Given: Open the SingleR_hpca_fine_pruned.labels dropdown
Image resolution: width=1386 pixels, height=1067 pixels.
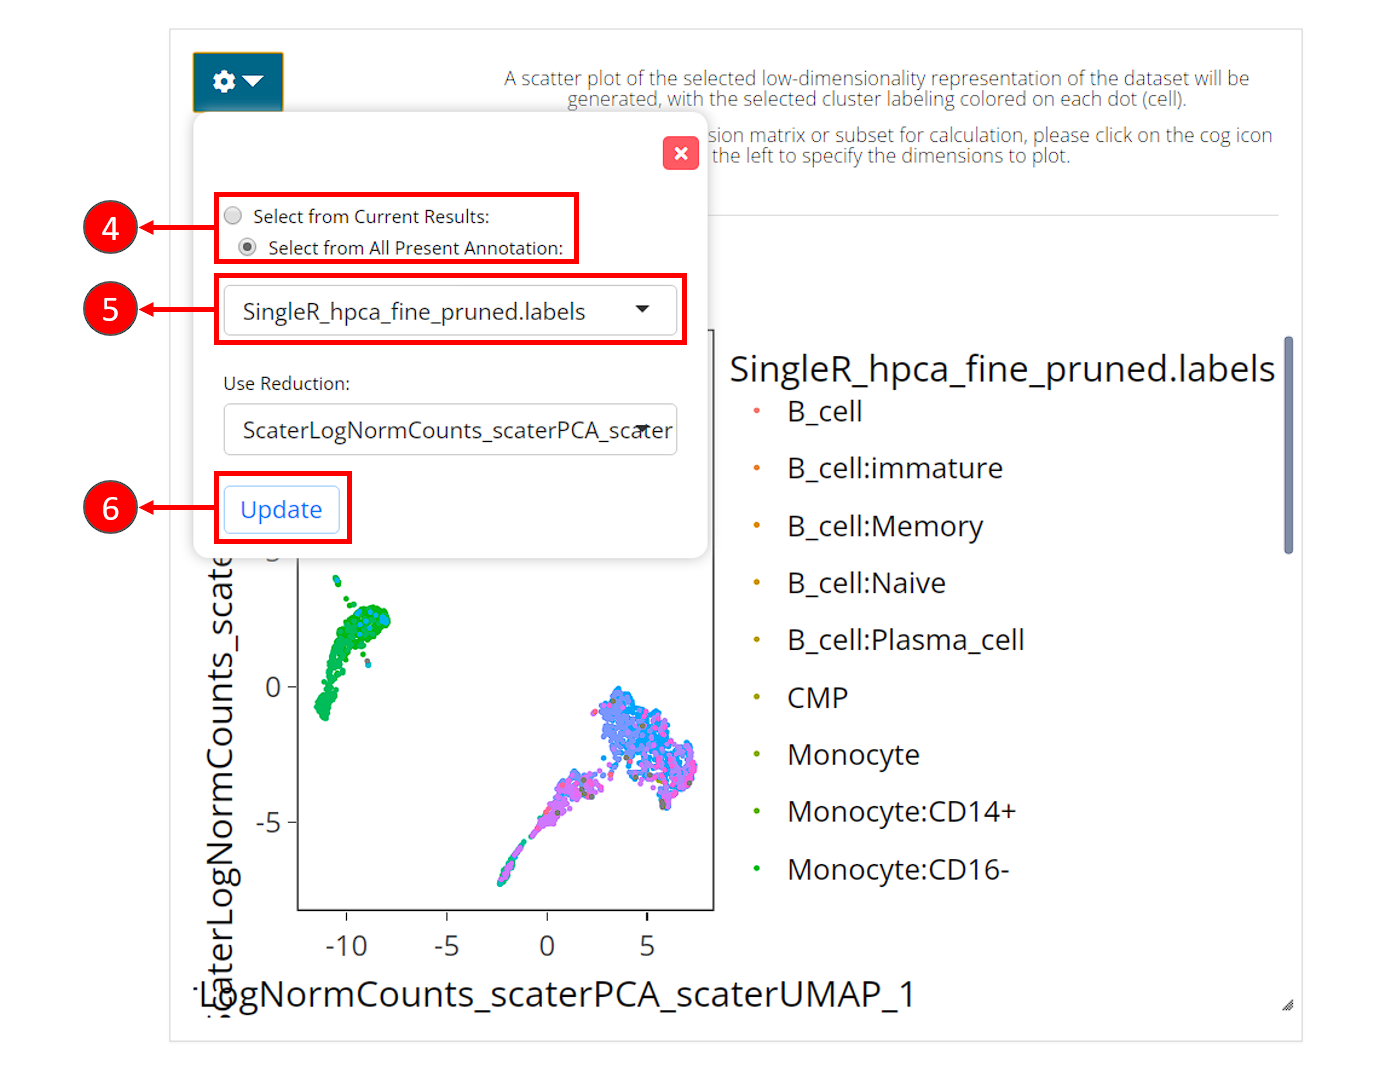Looking at the screenshot, I should tap(449, 311).
